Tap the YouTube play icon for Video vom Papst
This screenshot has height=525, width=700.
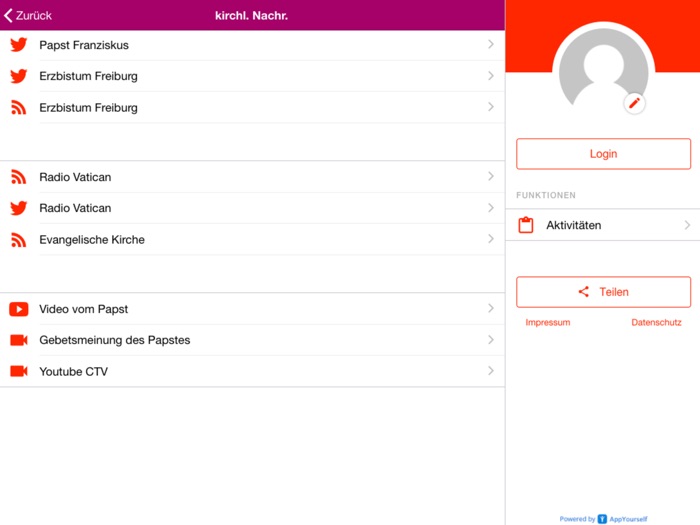tap(19, 309)
